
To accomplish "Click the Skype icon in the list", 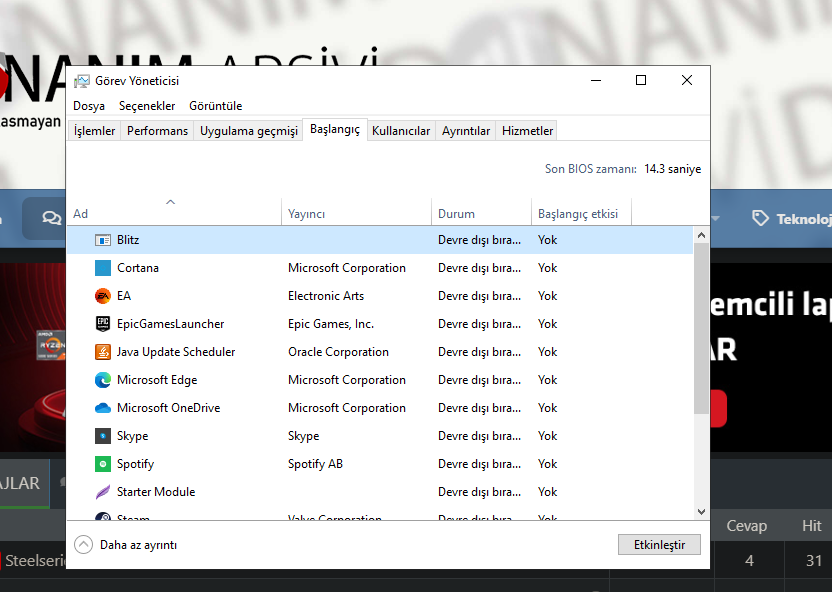I will coord(102,436).
